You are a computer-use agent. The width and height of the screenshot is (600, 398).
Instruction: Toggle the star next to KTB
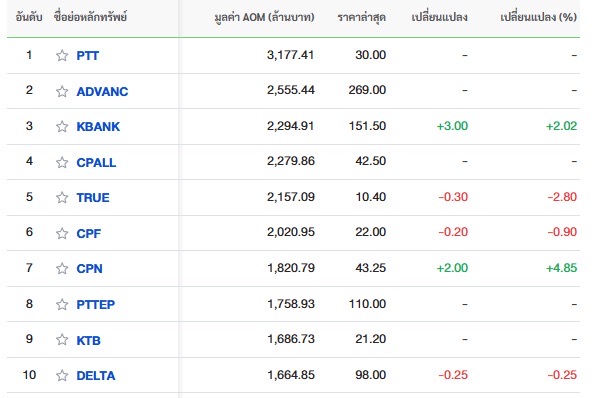[x=62, y=340]
